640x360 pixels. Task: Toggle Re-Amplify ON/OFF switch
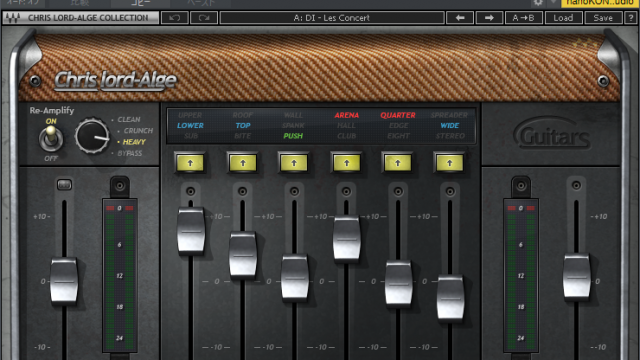[x=51, y=138]
